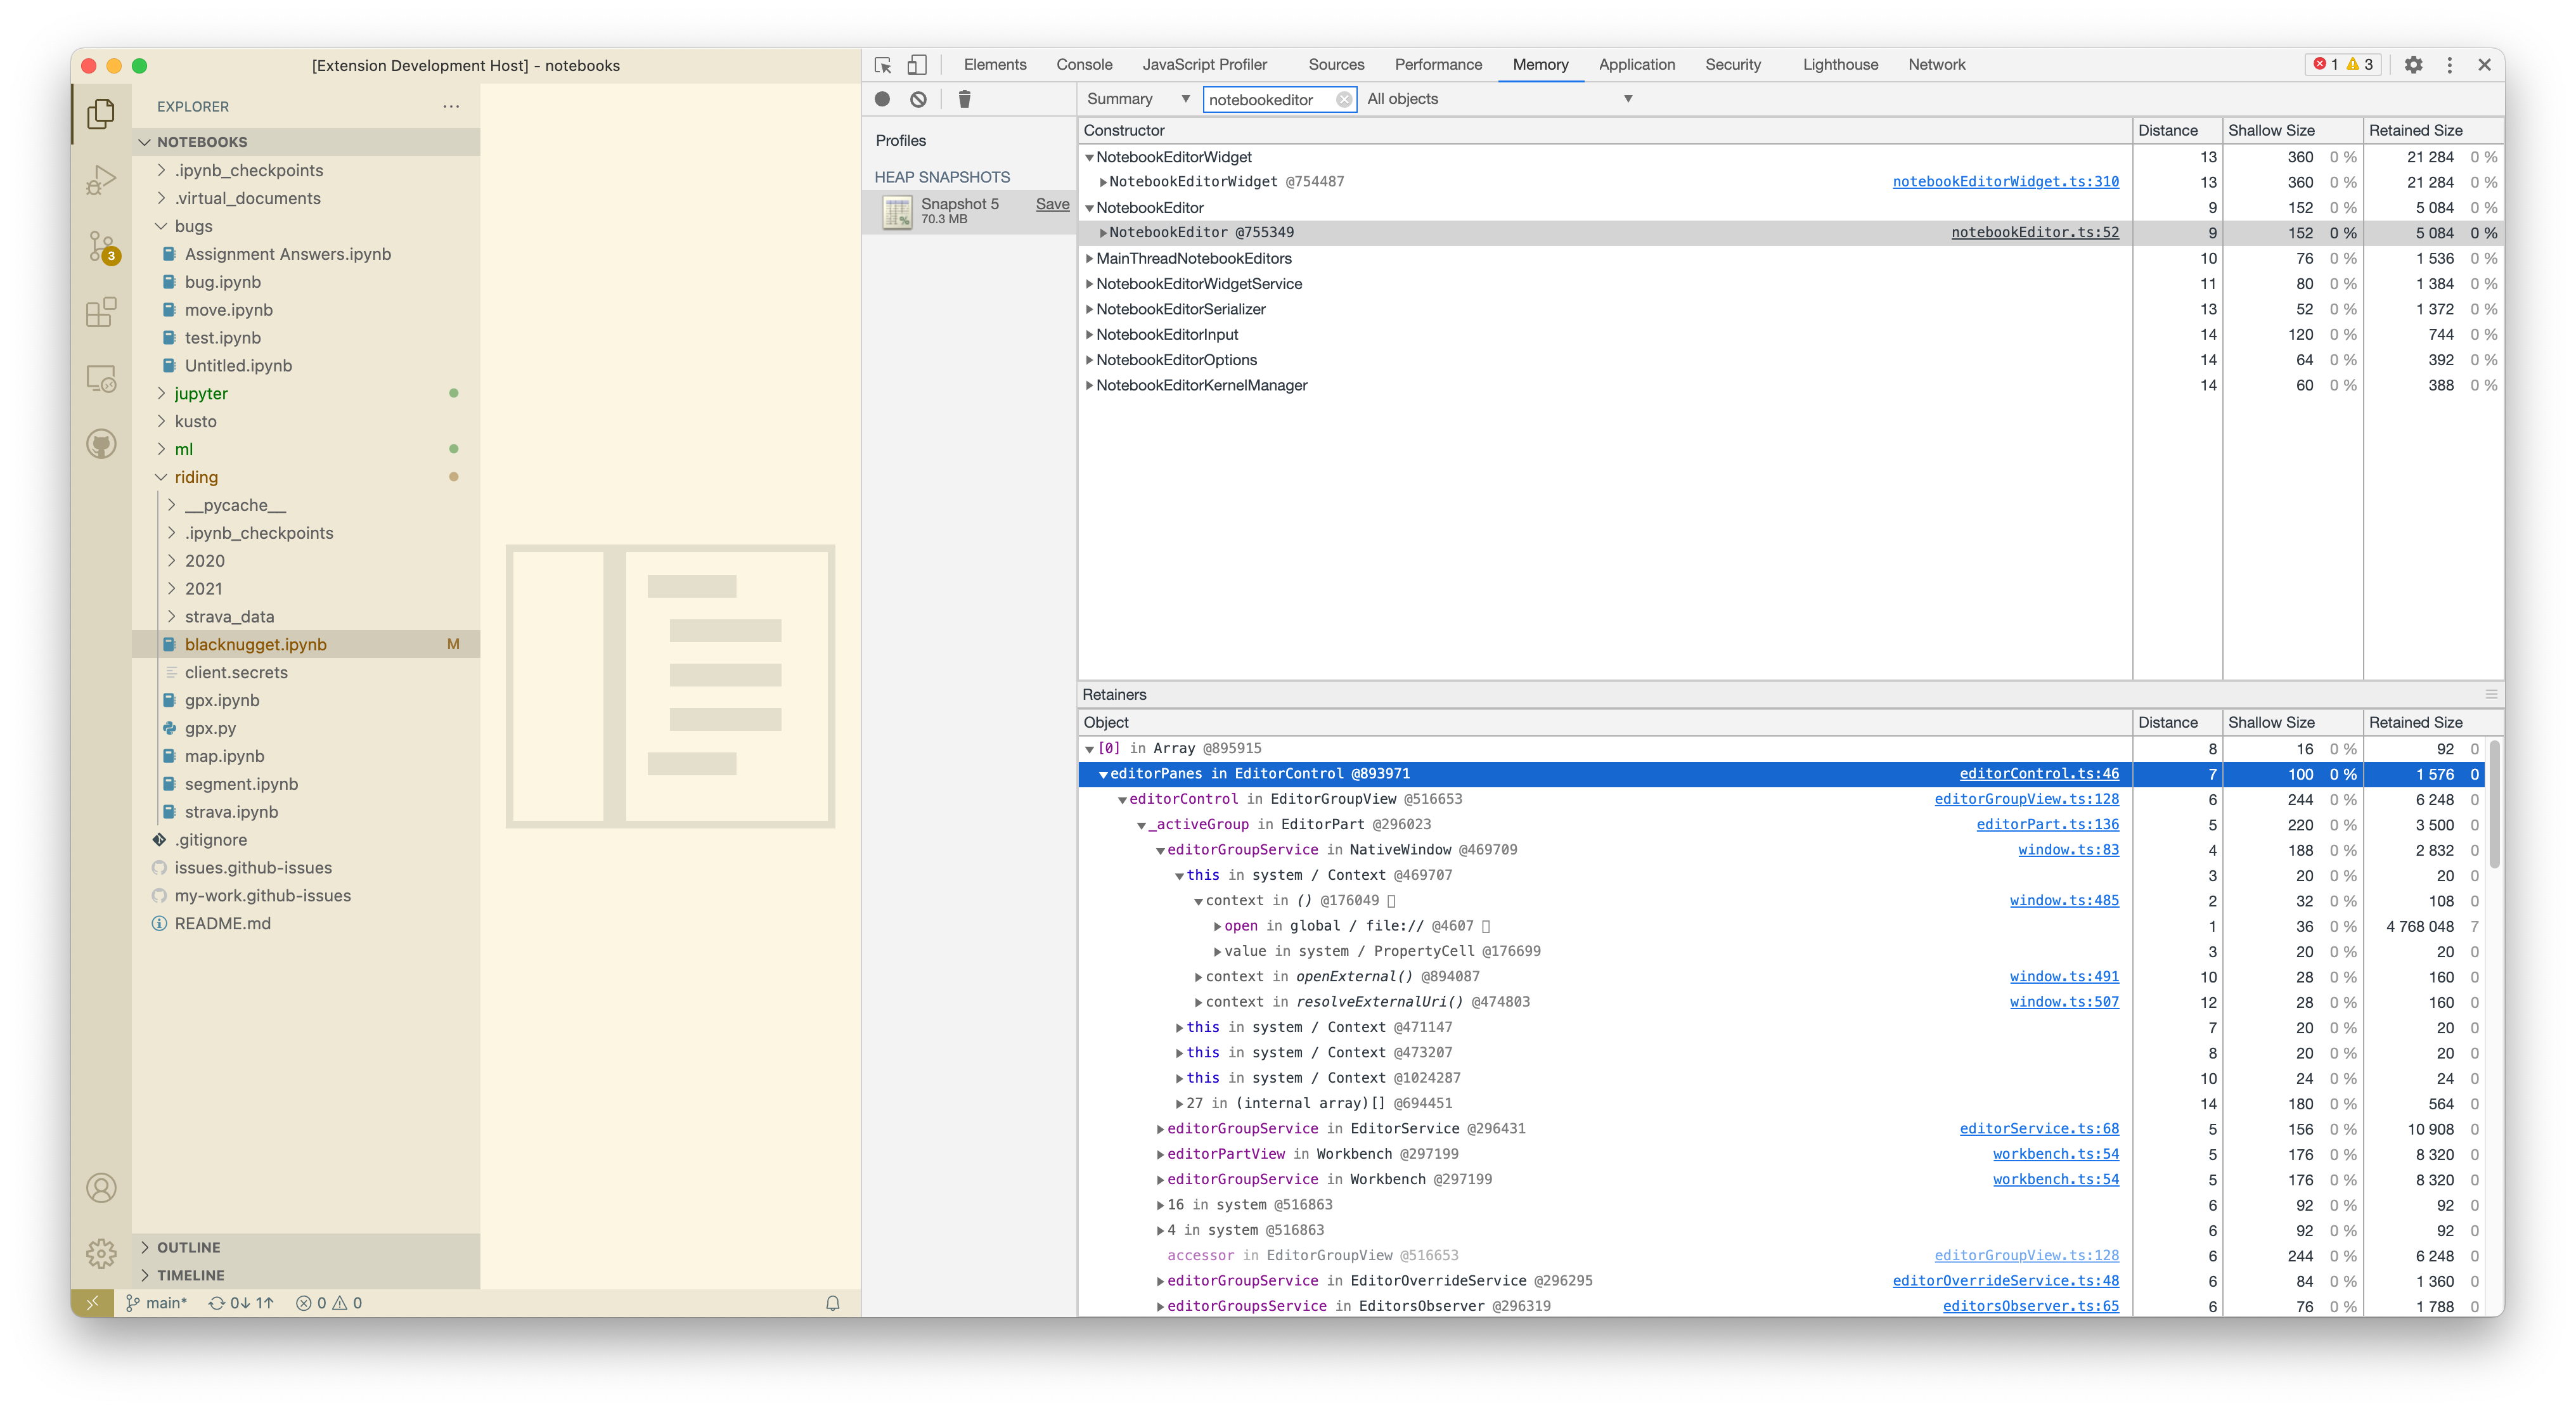Screen dimensions: 2576x1411
Task: Open the editorService.ts:68 source link
Action: (x=2038, y=1129)
